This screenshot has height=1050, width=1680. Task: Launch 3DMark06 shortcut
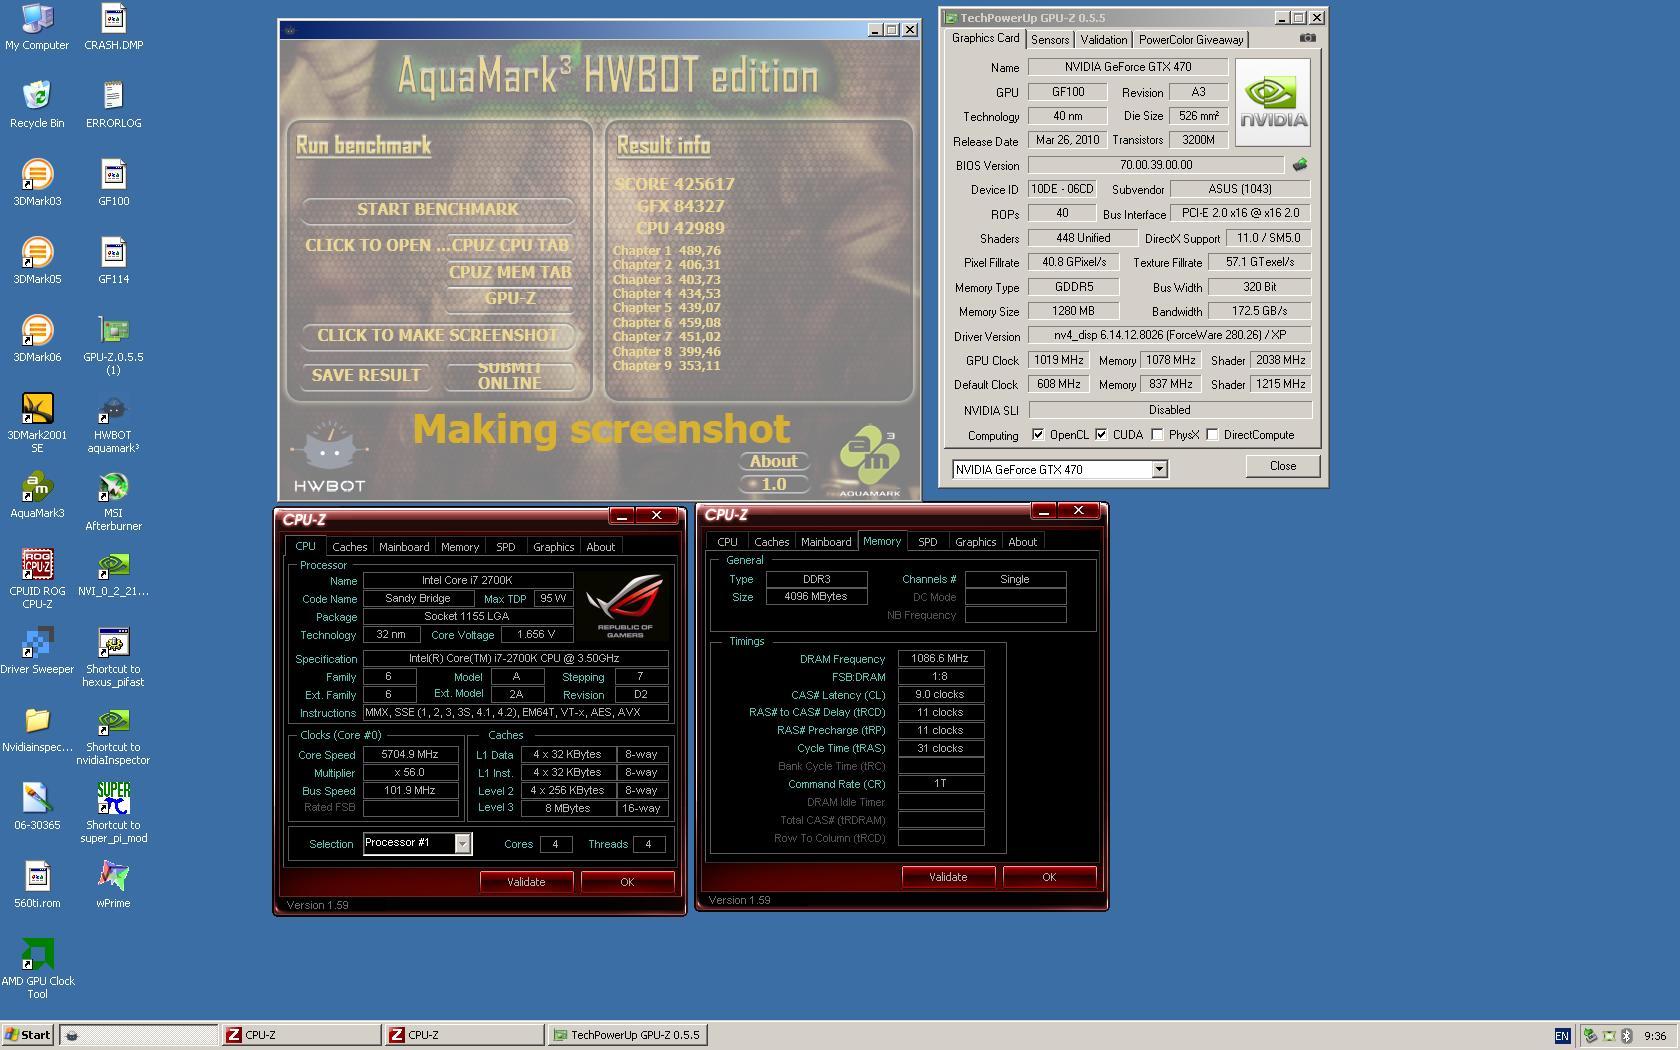click(37, 338)
